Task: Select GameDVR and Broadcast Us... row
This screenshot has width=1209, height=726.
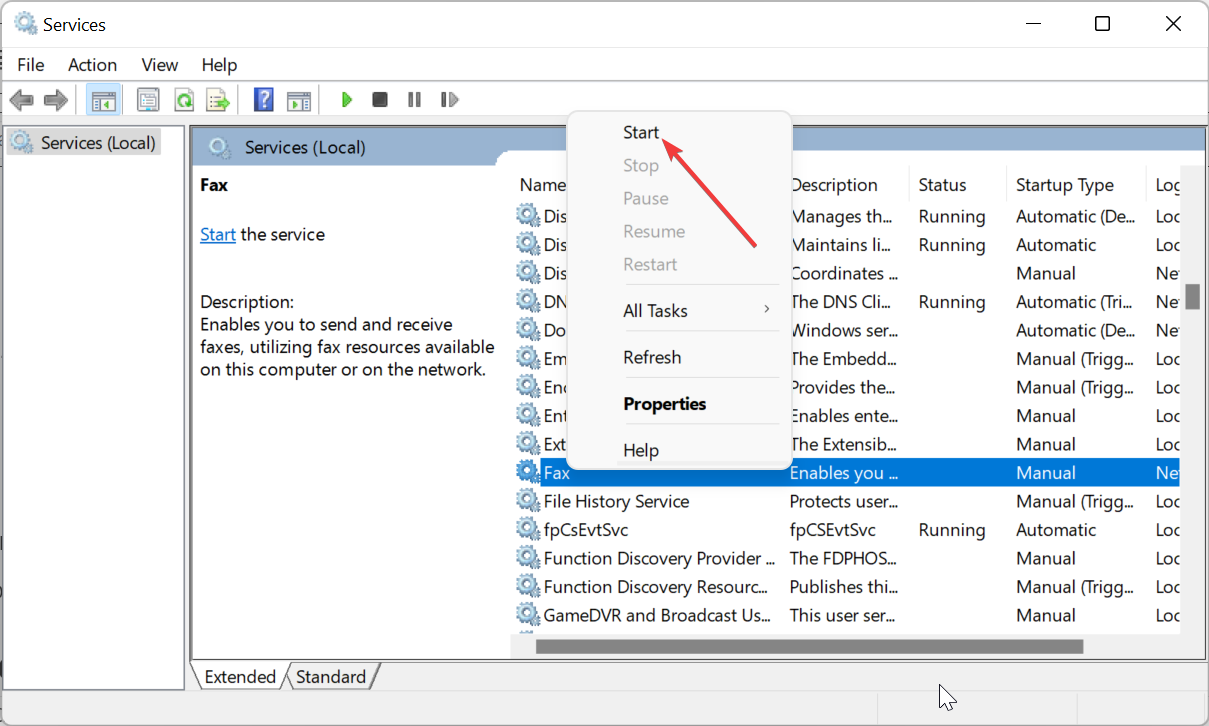Action: [847, 615]
